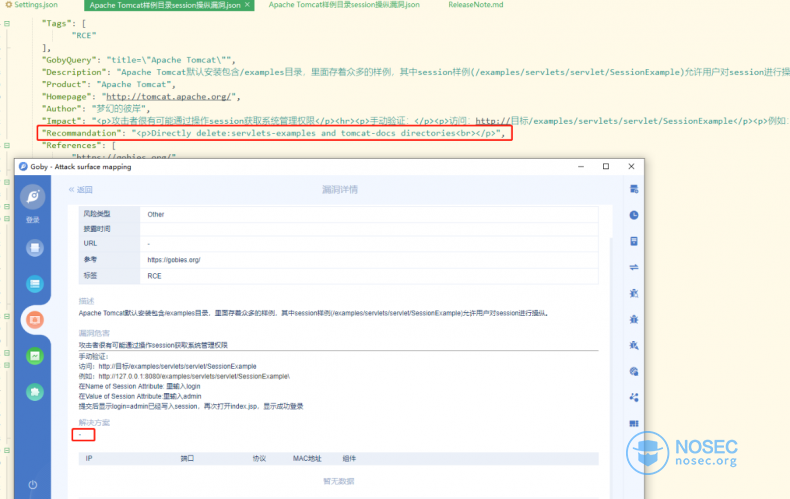The image size is (790, 499).
Task: Open the https://gobies.org/ reference link in Goby
Action: tap(174, 260)
